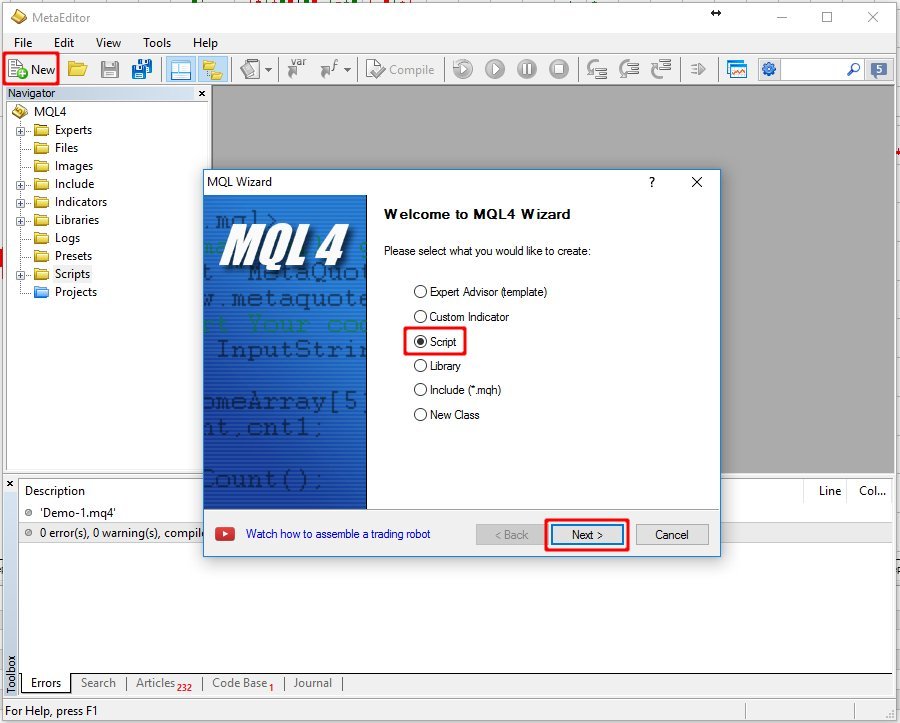Click the insert variable (var) icon
The height and width of the screenshot is (723, 900).
tap(297, 68)
